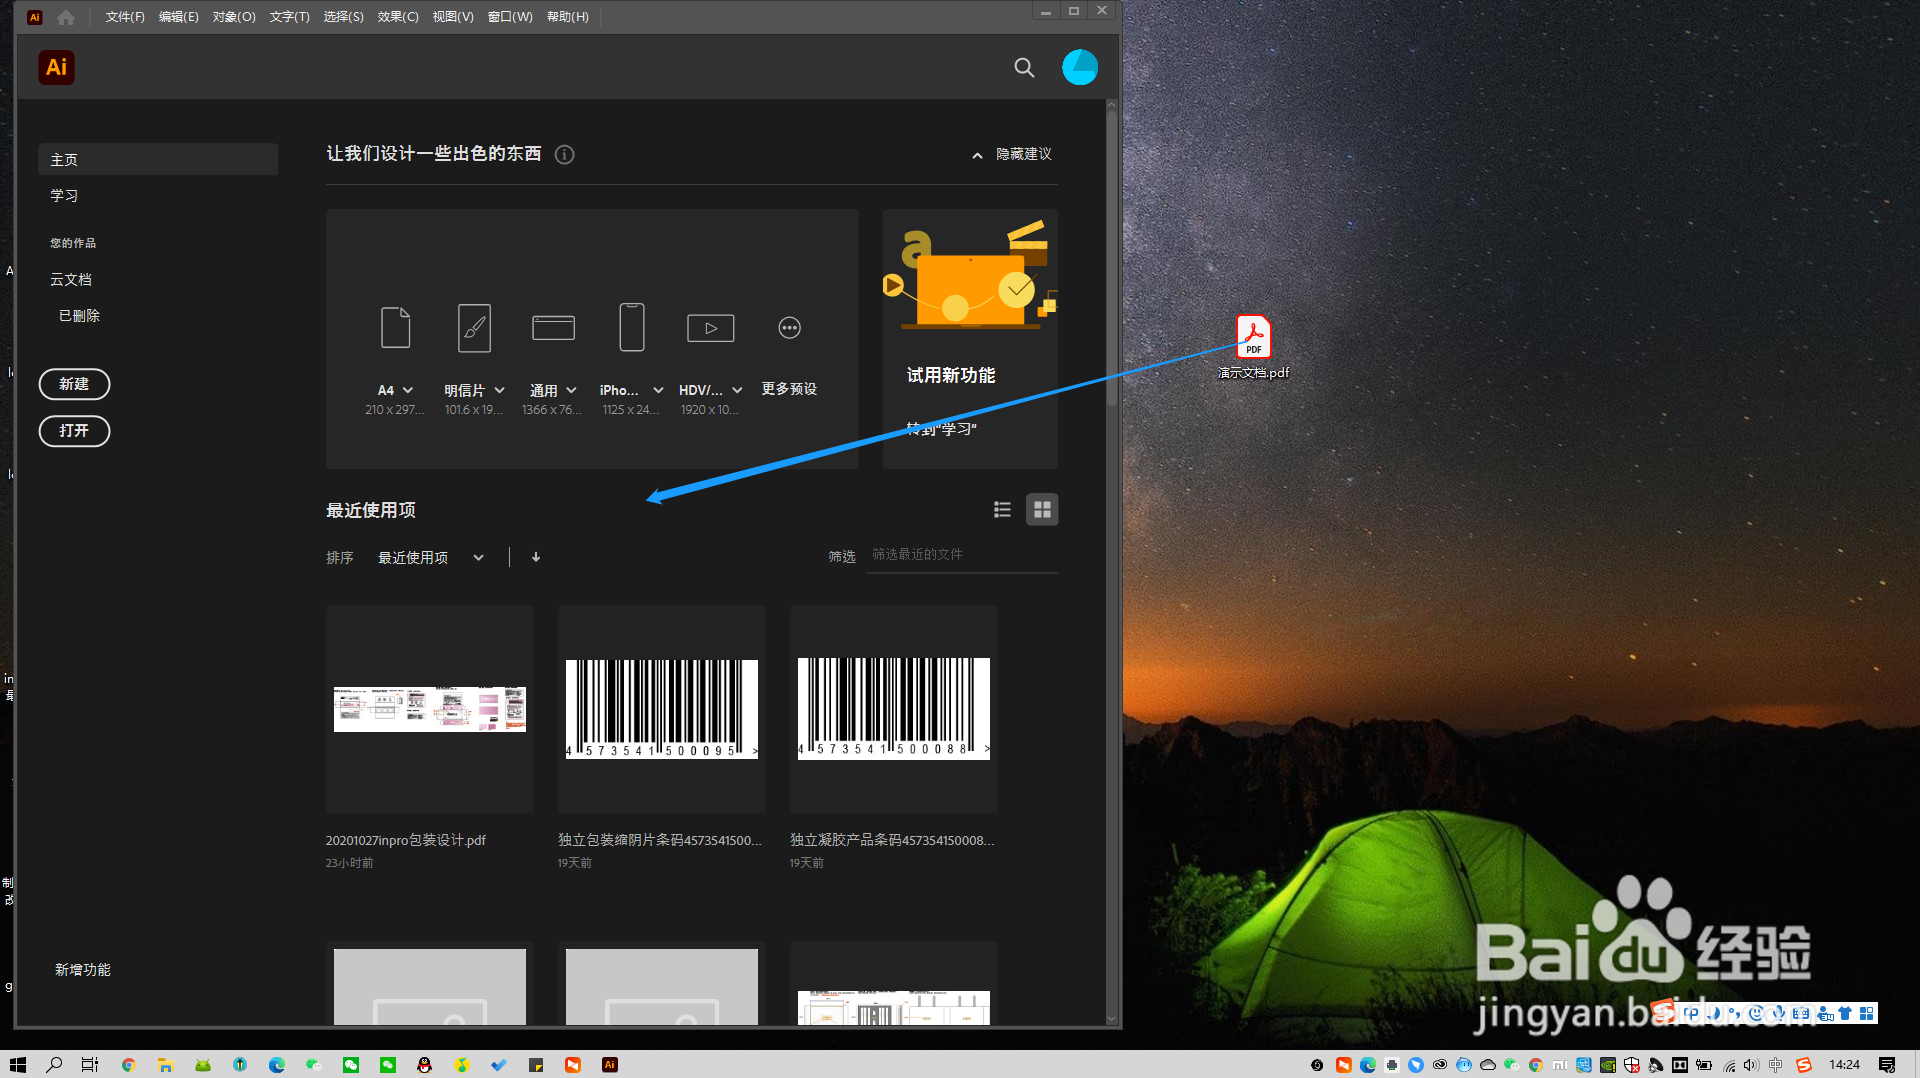
Task: Open 演示文档.pdf icon on desktop
Action: tap(1253, 346)
